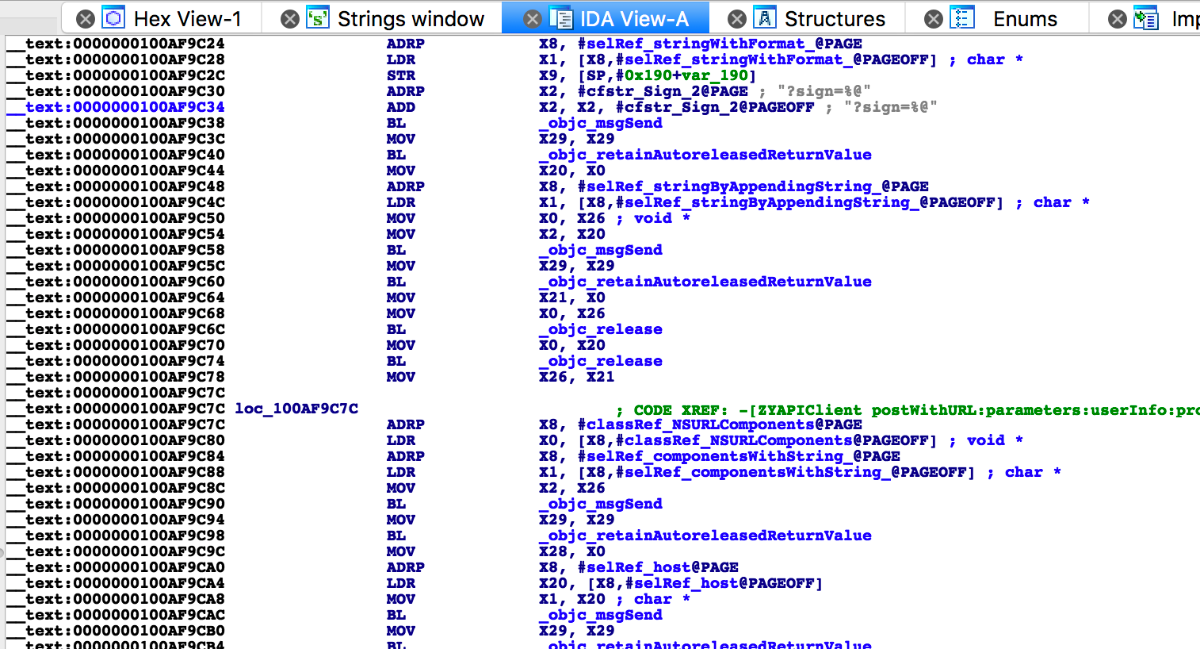1200x649 pixels.
Task: Click selRef_stringByAppendingString_@PAGE operand
Action: coord(754,186)
